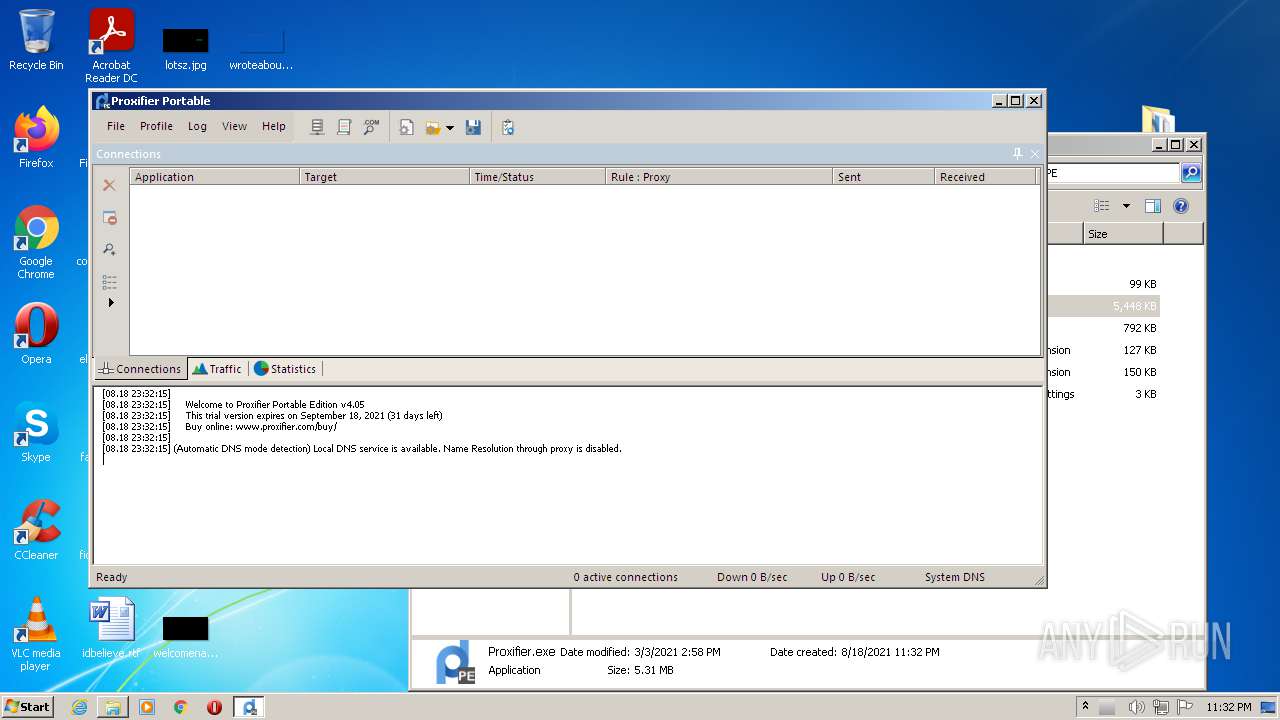
Task: Pin the Connections panel with pushpin icon
Action: click(x=1018, y=154)
